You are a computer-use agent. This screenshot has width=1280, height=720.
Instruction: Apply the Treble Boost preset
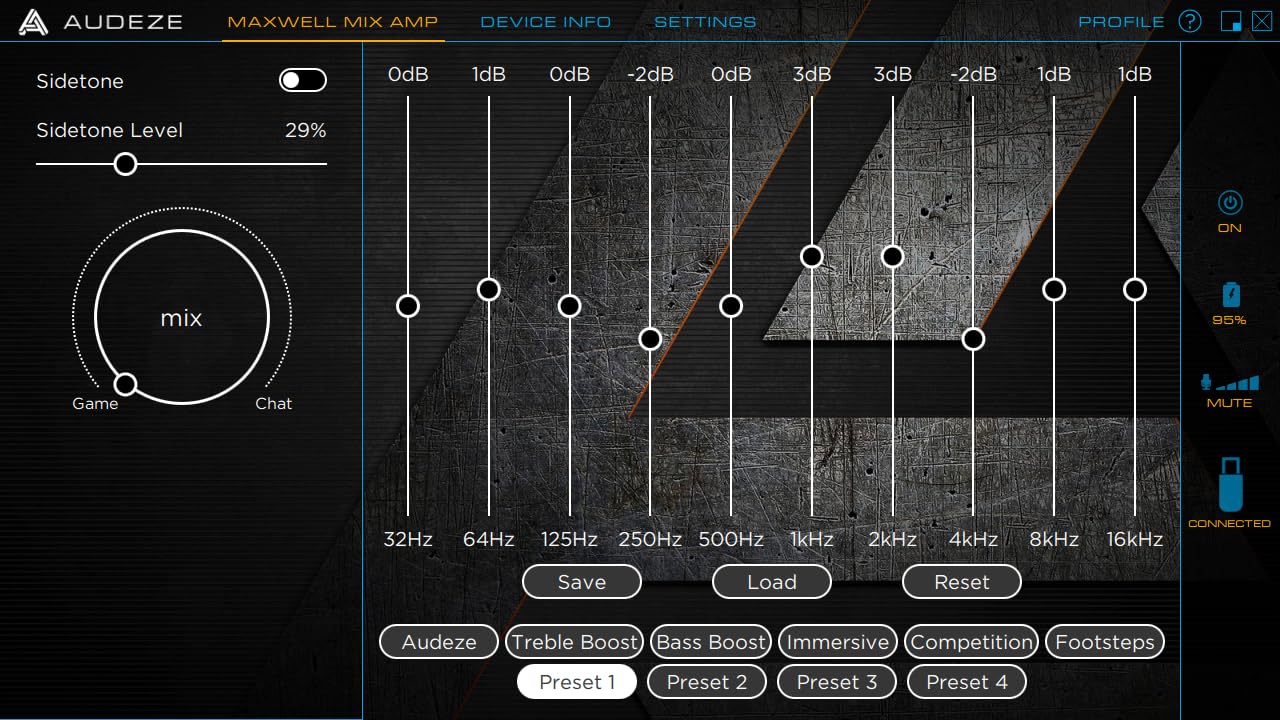tap(574, 642)
